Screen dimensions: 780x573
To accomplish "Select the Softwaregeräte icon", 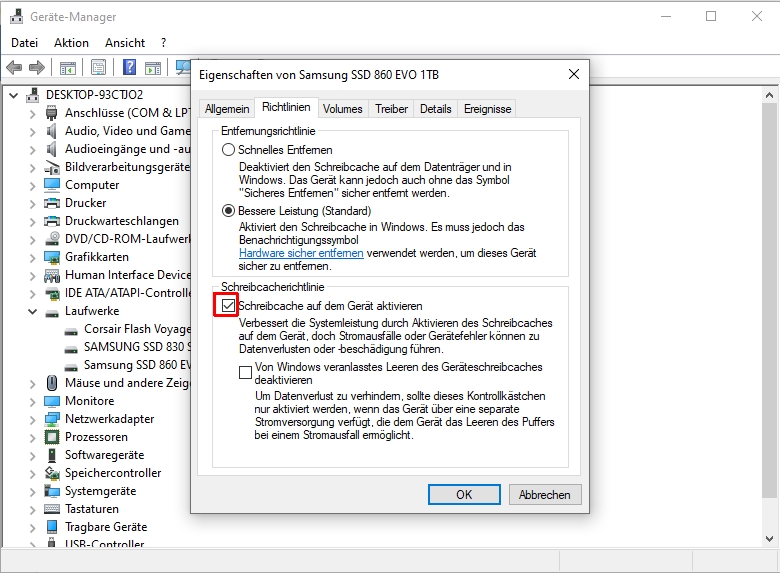I will click(x=52, y=455).
